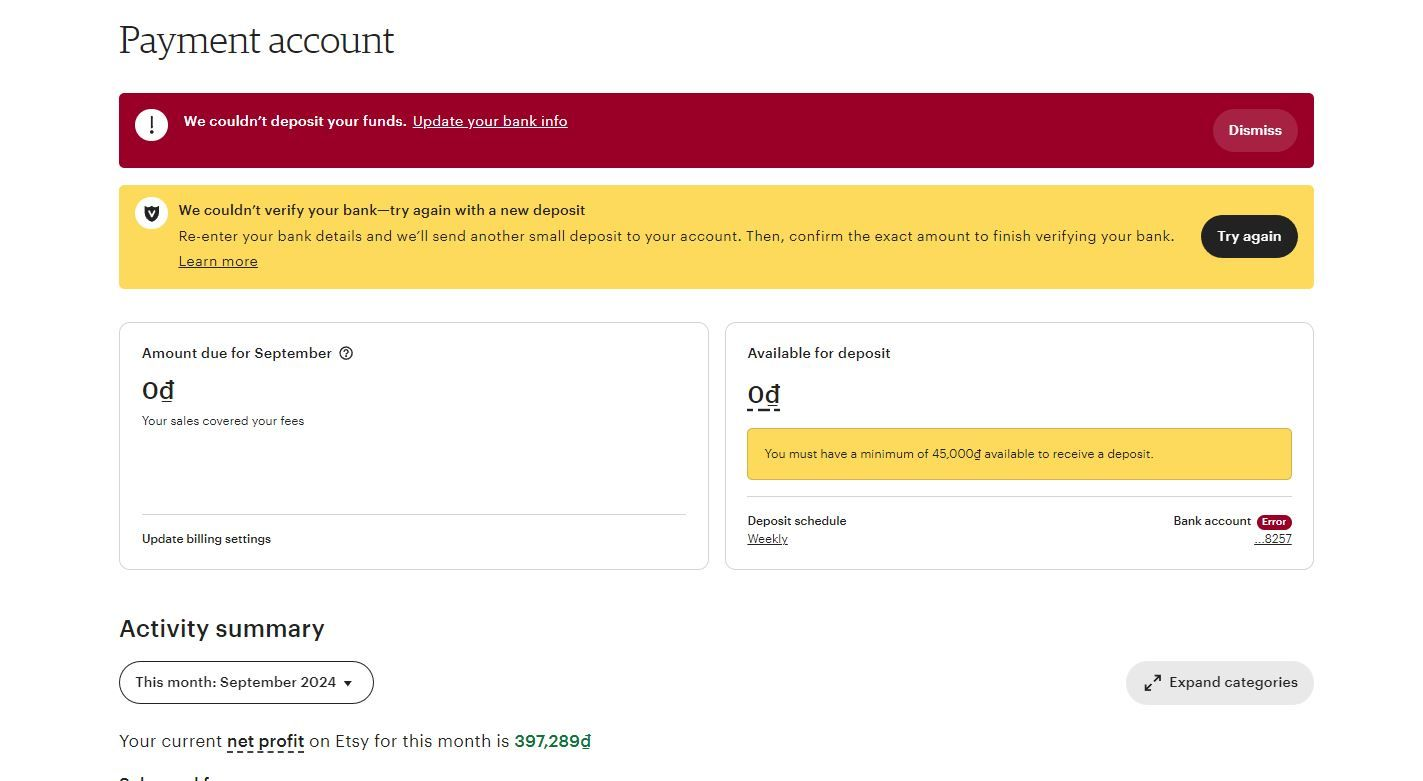The image size is (1423, 781).
Task: Open help icon beside Amount due for September
Action: pyautogui.click(x=346, y=353)
